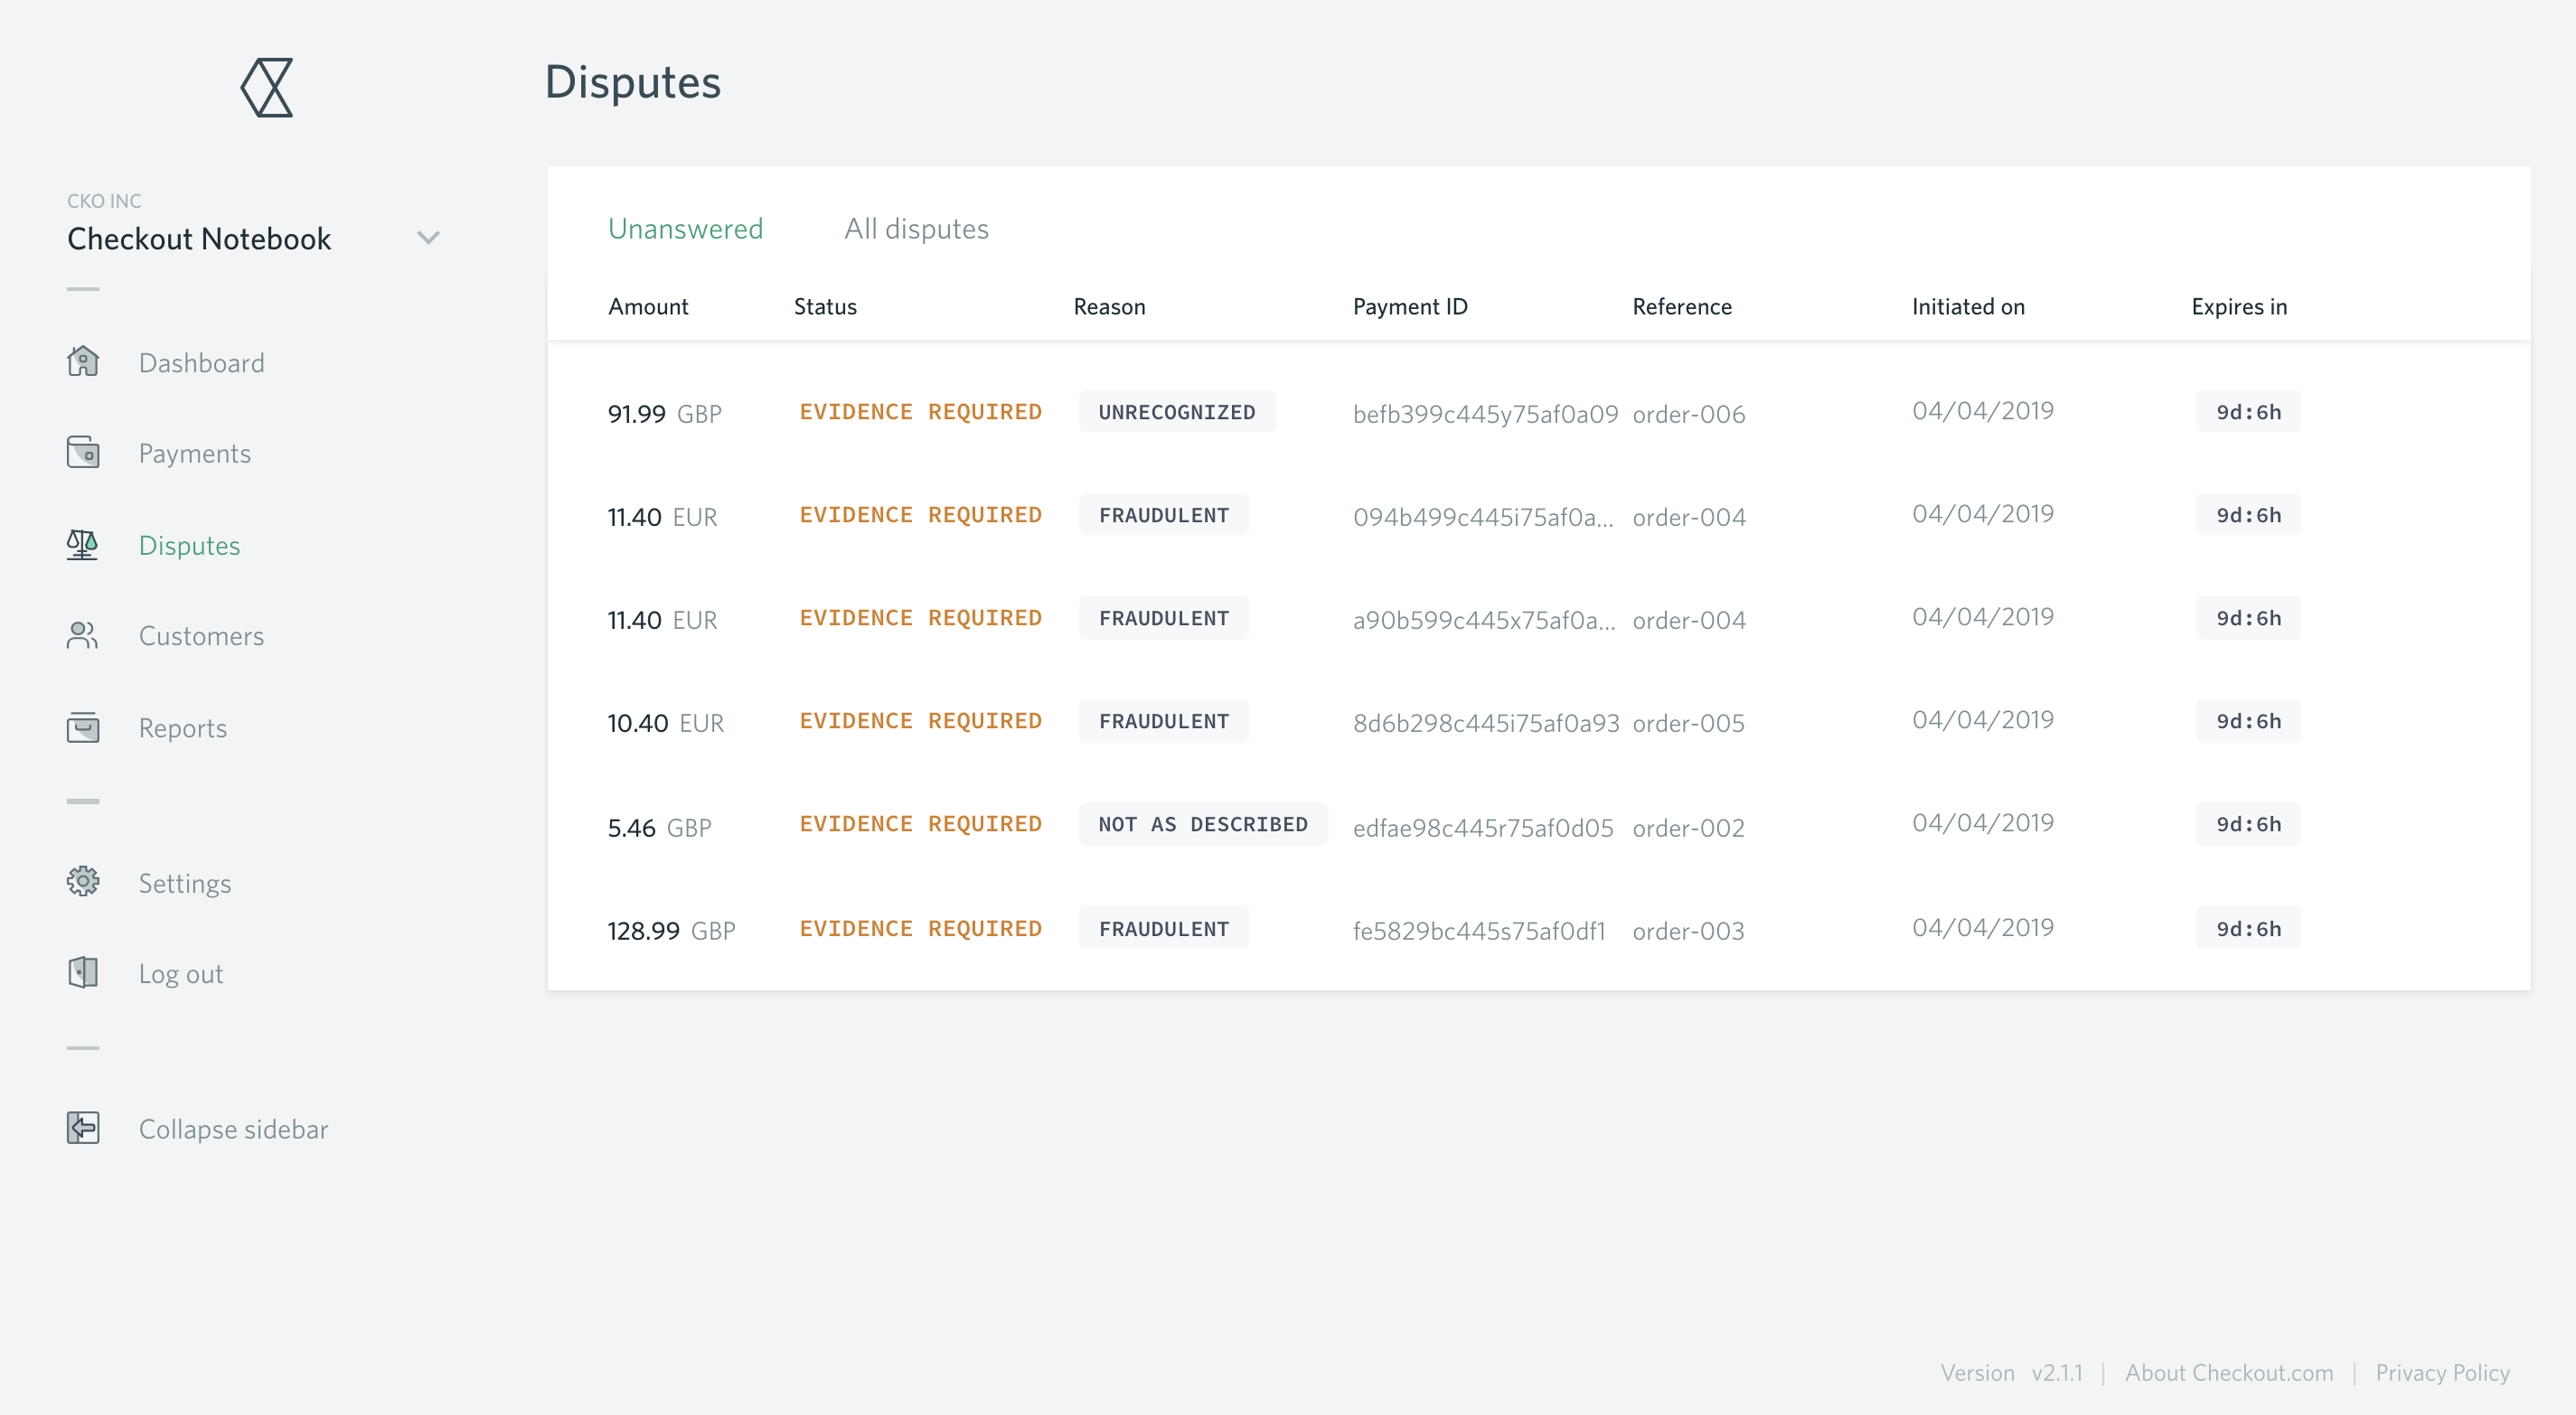Open the 128.99 GBP dispute amount
This screenshot has height=1415, width=2576.
pos(671,931)
